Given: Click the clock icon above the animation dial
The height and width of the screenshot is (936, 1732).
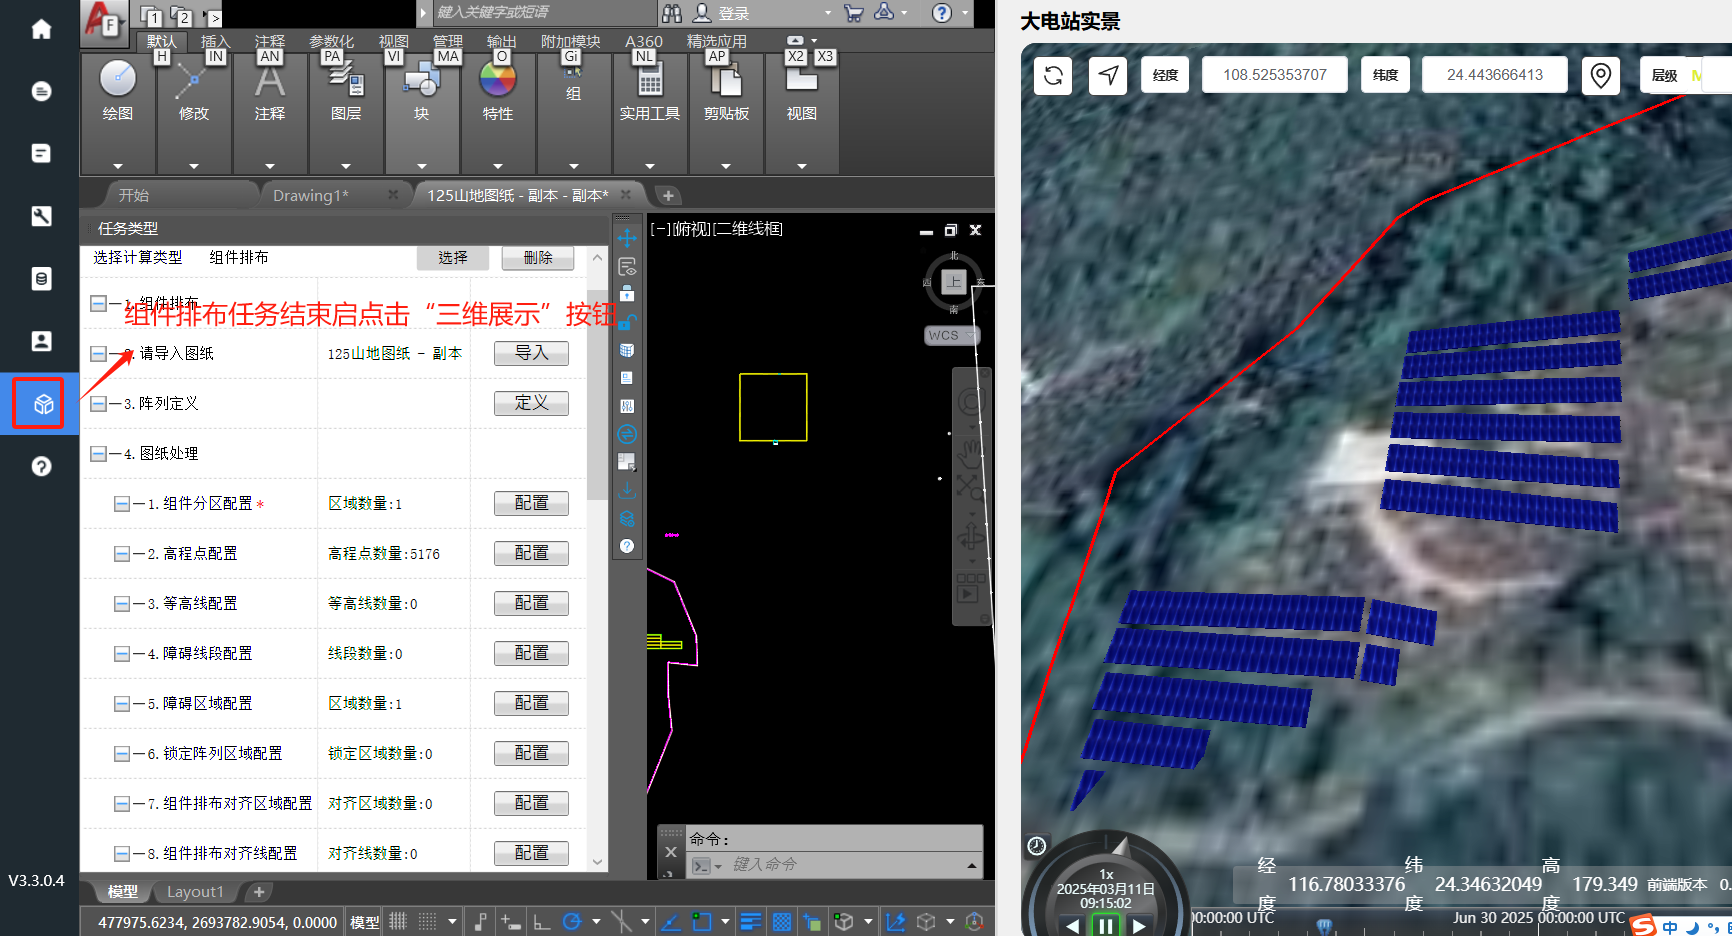Looking at the screenshot, I should click(1037, 846).
